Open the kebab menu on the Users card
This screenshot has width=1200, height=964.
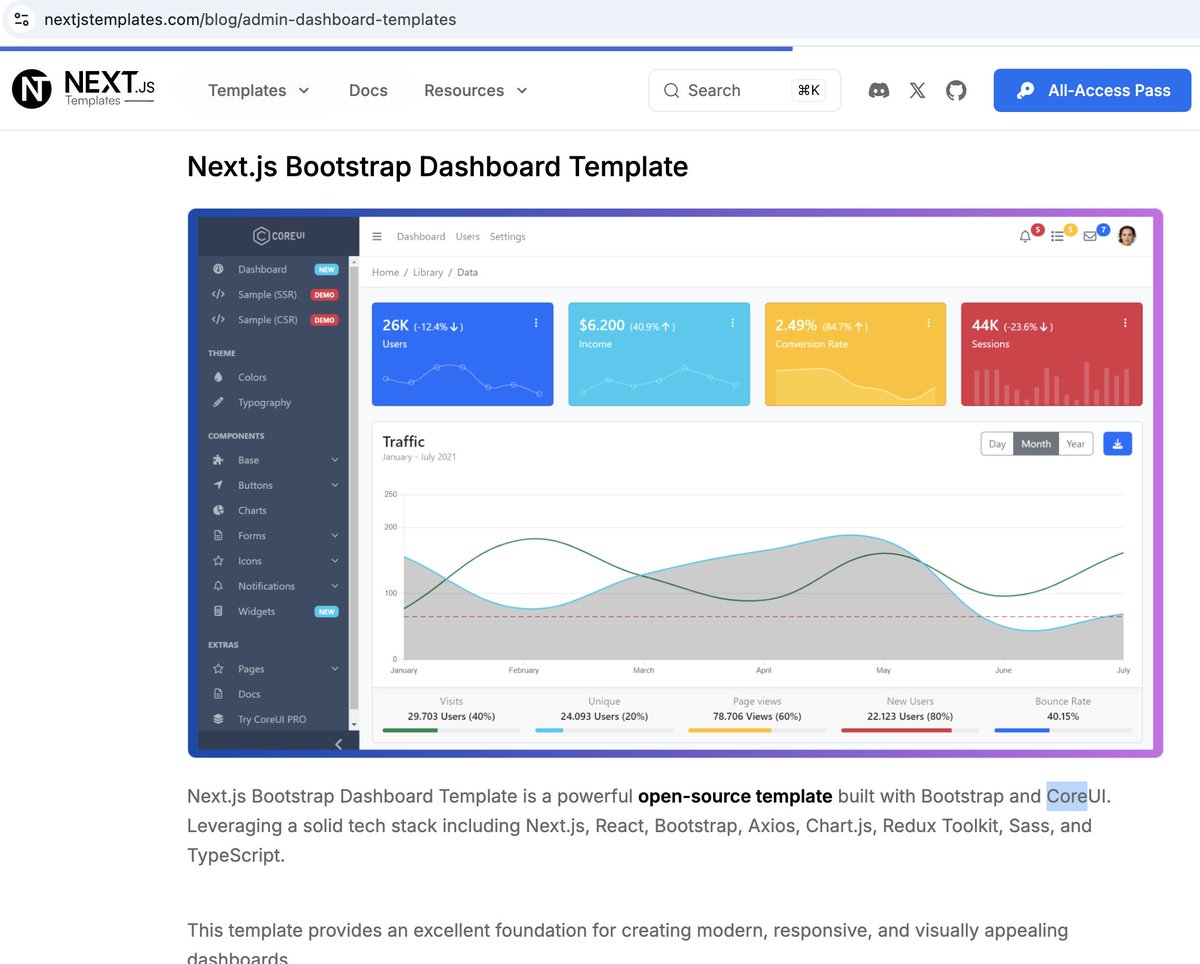click(x=536, y=323)
